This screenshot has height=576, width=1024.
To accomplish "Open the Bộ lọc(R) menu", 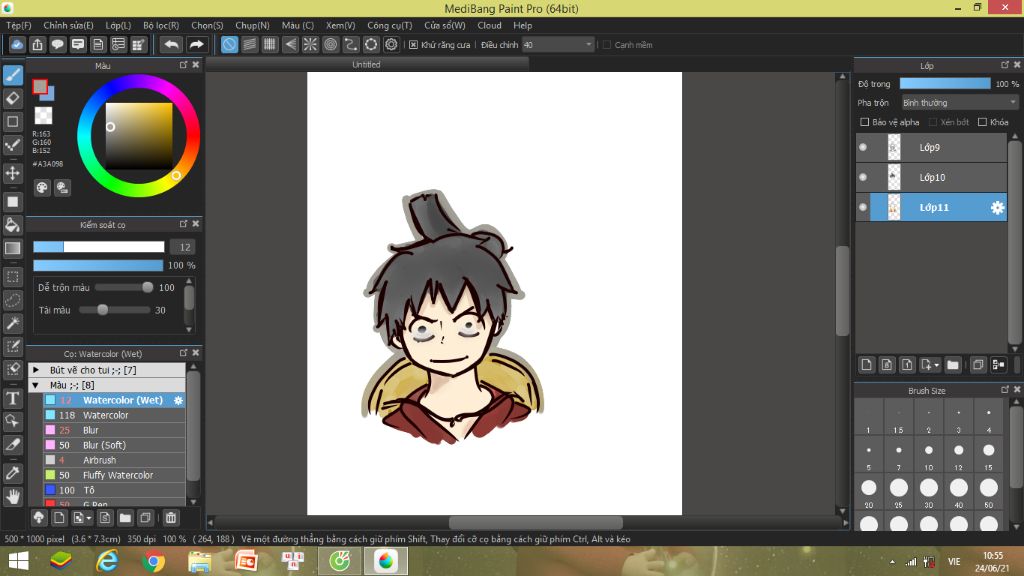I will click(x=161, y=25).
